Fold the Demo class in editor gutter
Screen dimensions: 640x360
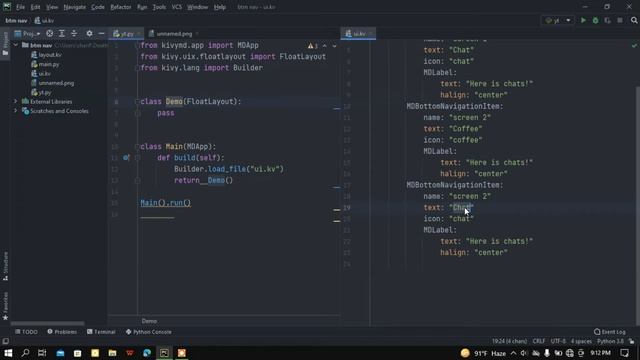[x=138, y=102]
